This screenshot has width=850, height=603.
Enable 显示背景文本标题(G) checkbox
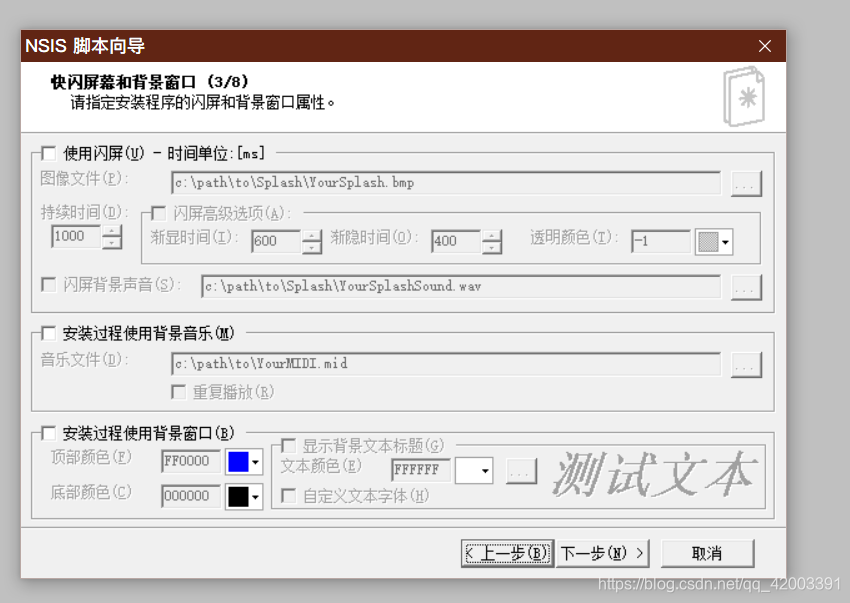click(288, 446)
